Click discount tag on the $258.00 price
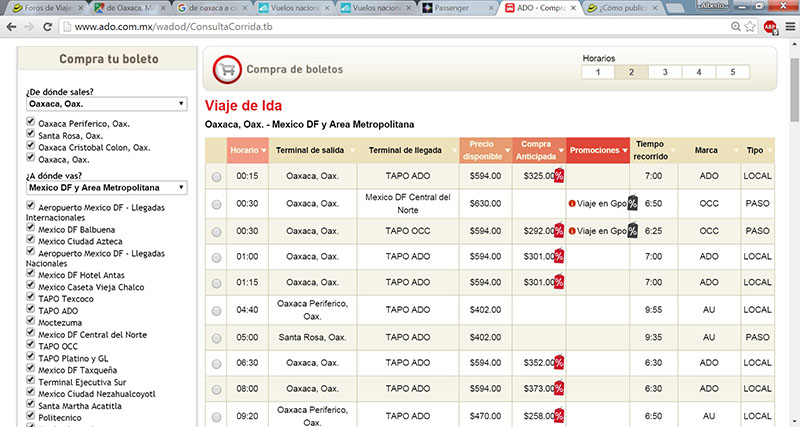The image size is (800, 427). [559, 415]
